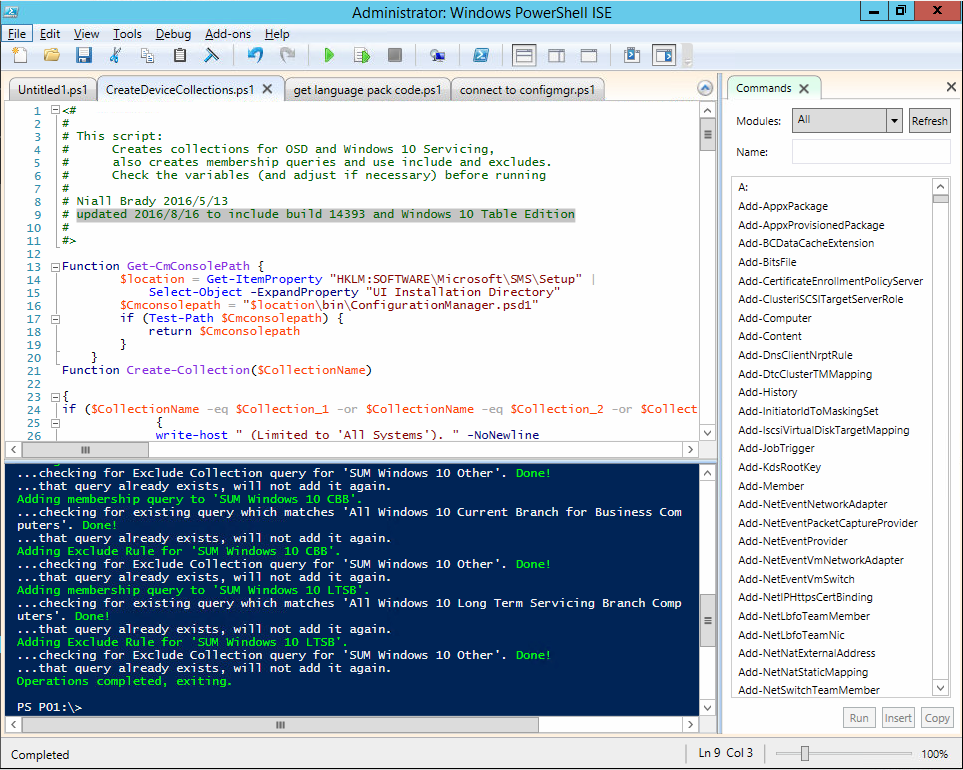
Task: Collapse the Get-CmConsolePath function fold
Action: pos(55,267)
